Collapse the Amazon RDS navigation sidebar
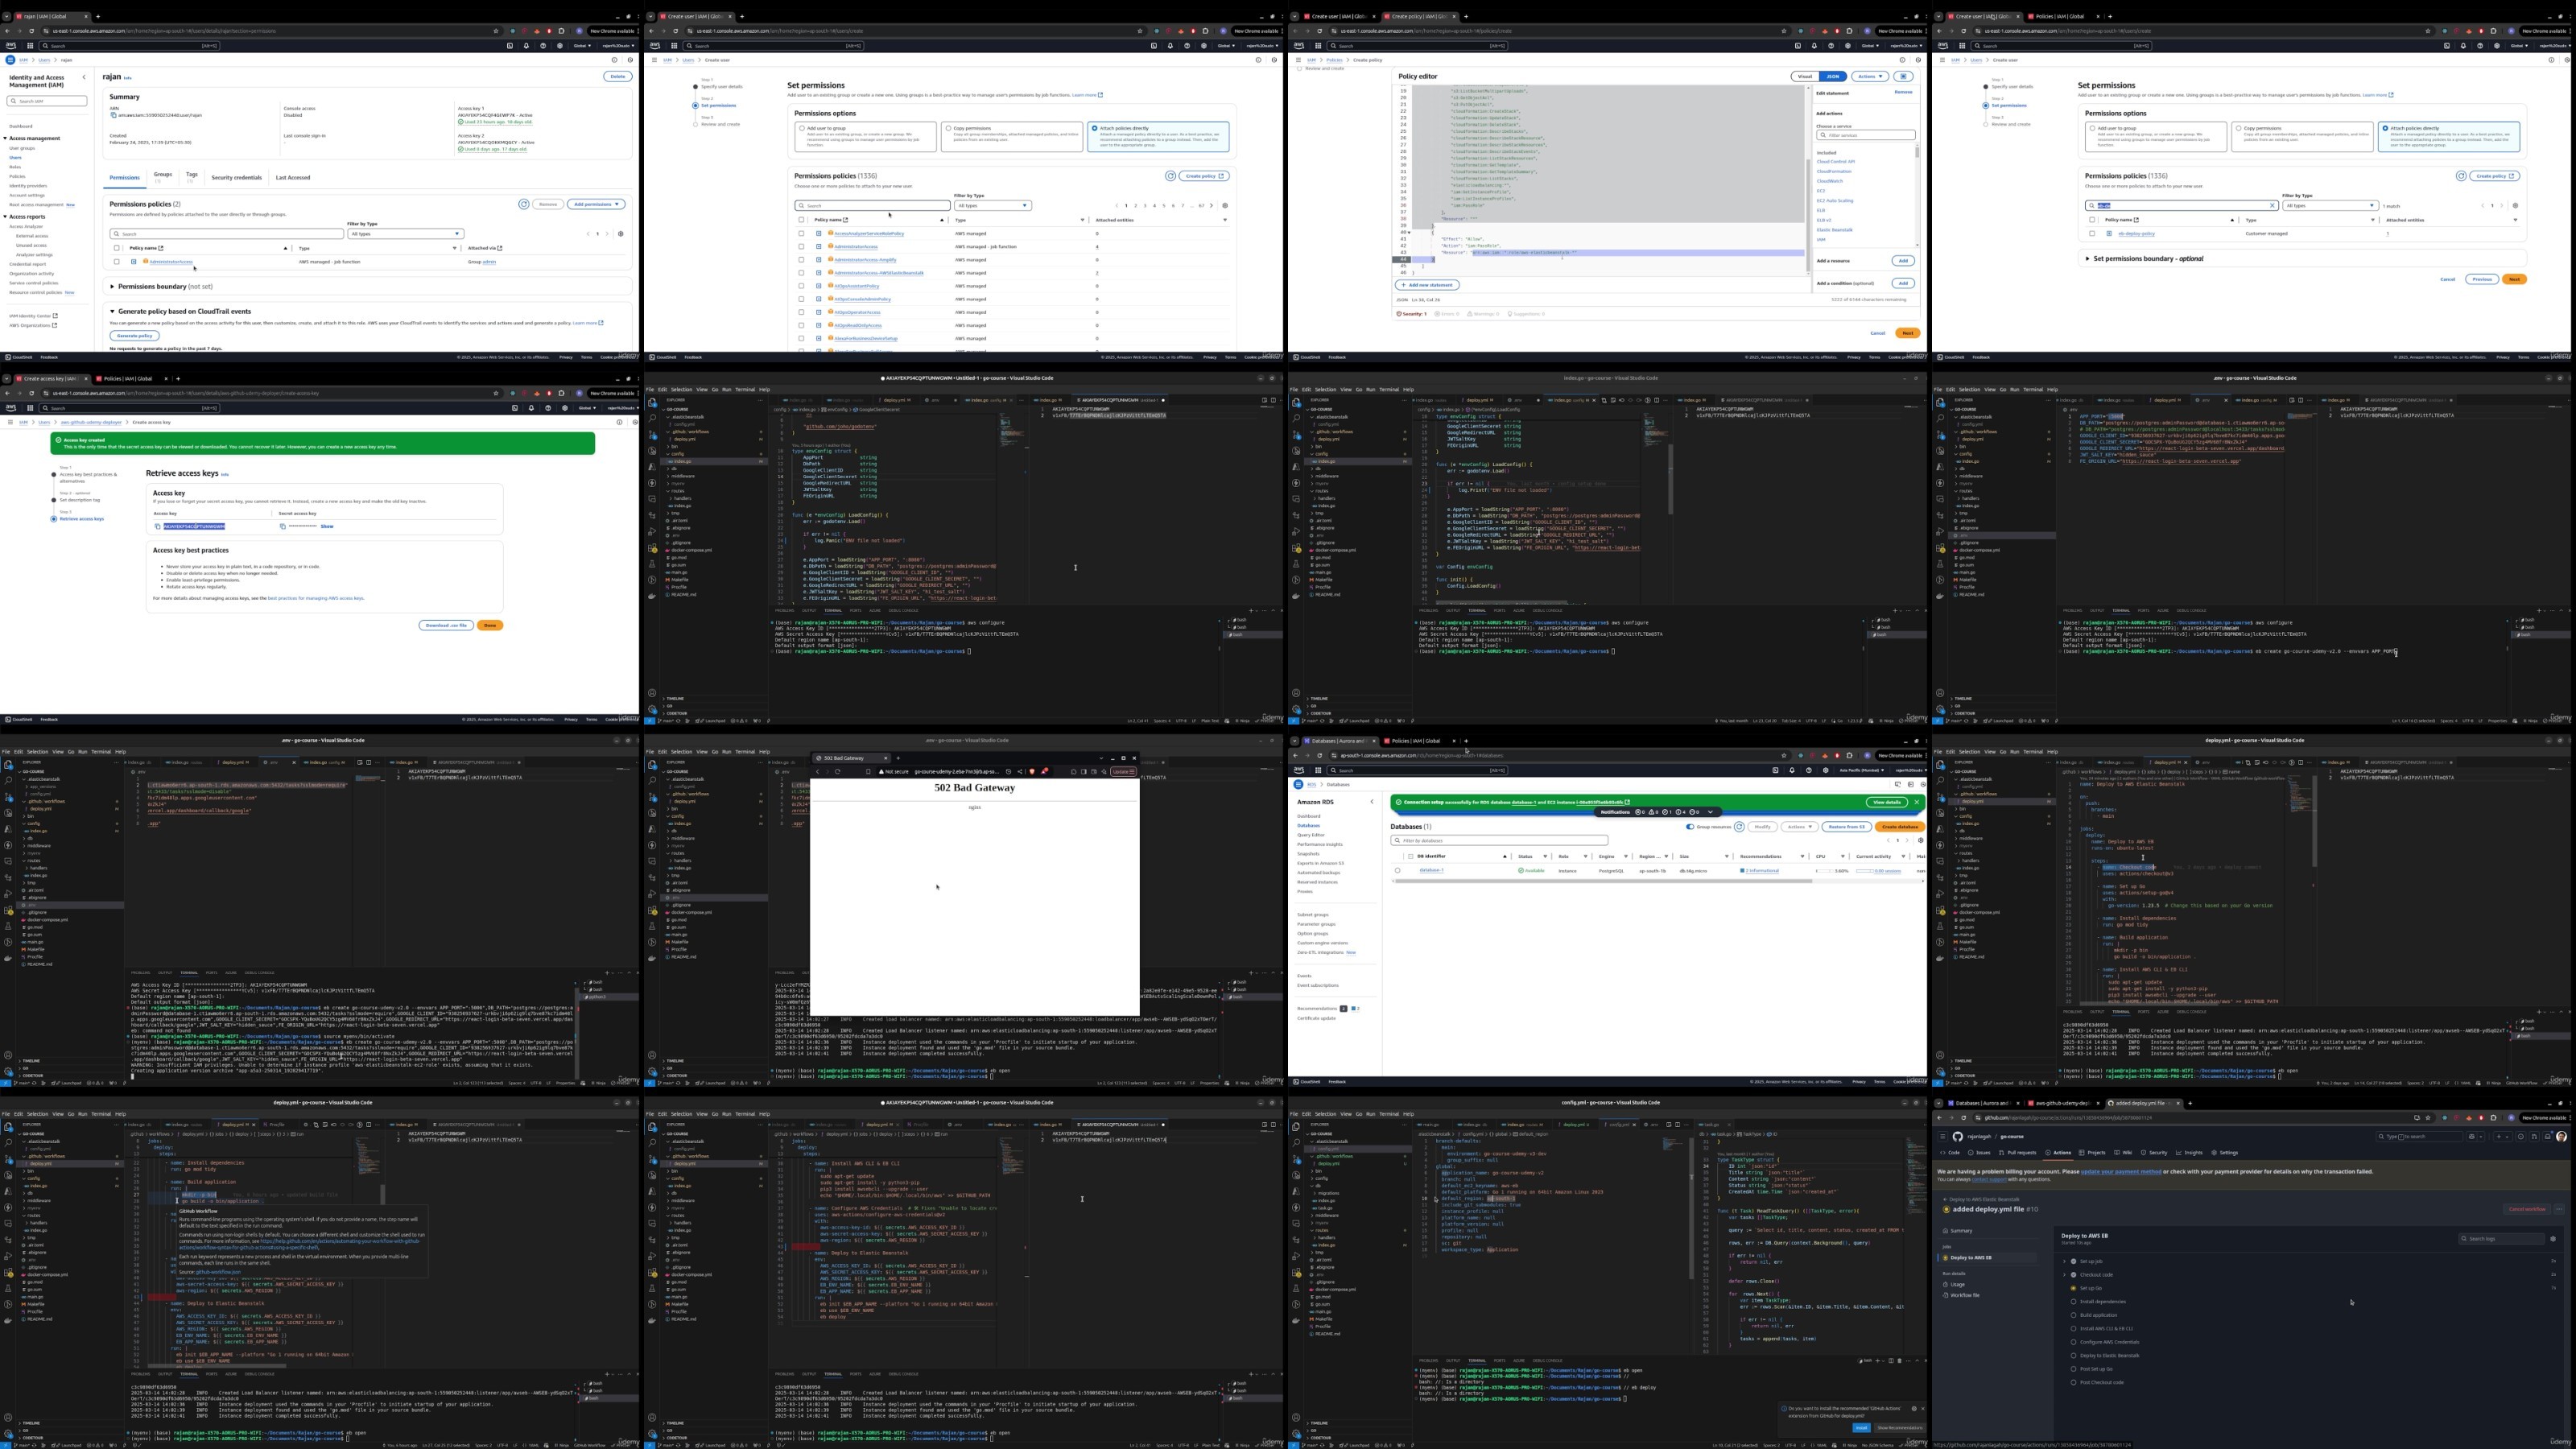The height and width of the screenshot is (1449, 2576). (x=1371, y=802)
